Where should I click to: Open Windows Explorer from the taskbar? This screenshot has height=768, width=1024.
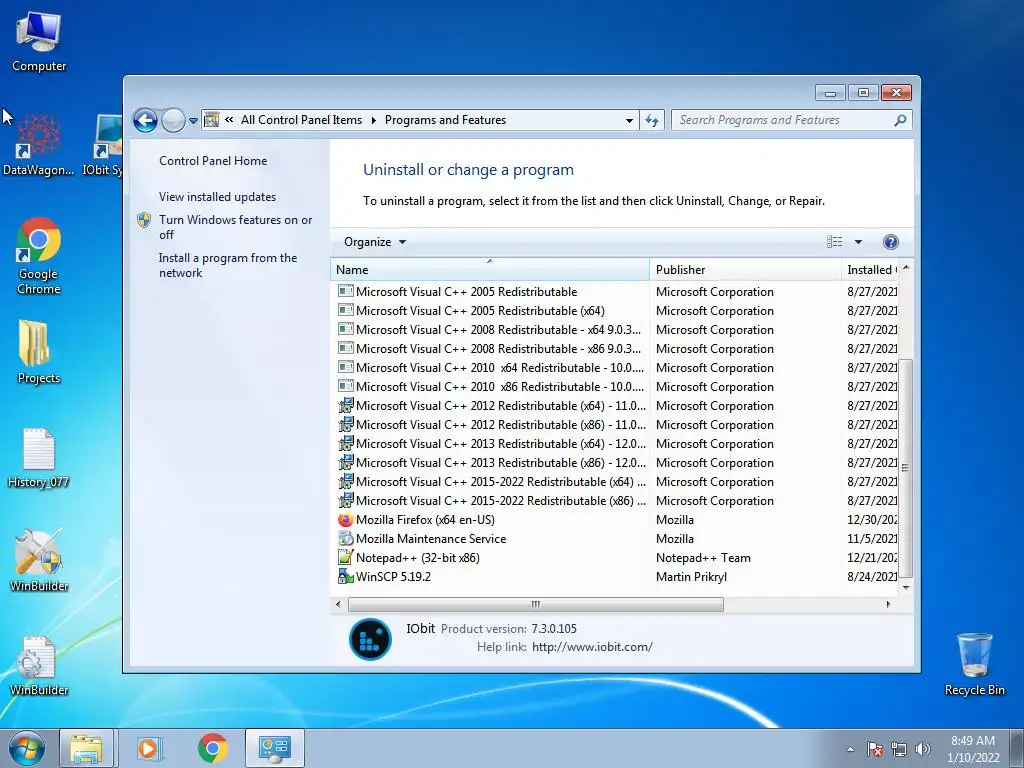pyautogui.click(x=86, y=748)
